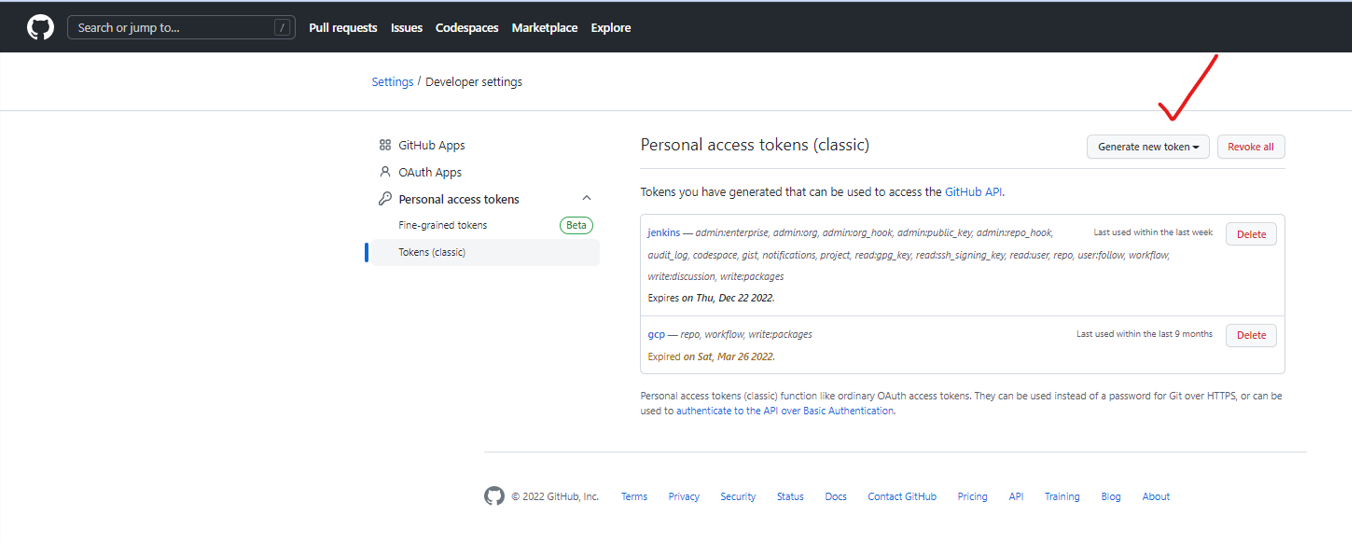This screenshot has width=1352, height=543.
Task: Open Codespaces from the top bar
Action: [x=467, y=28]
